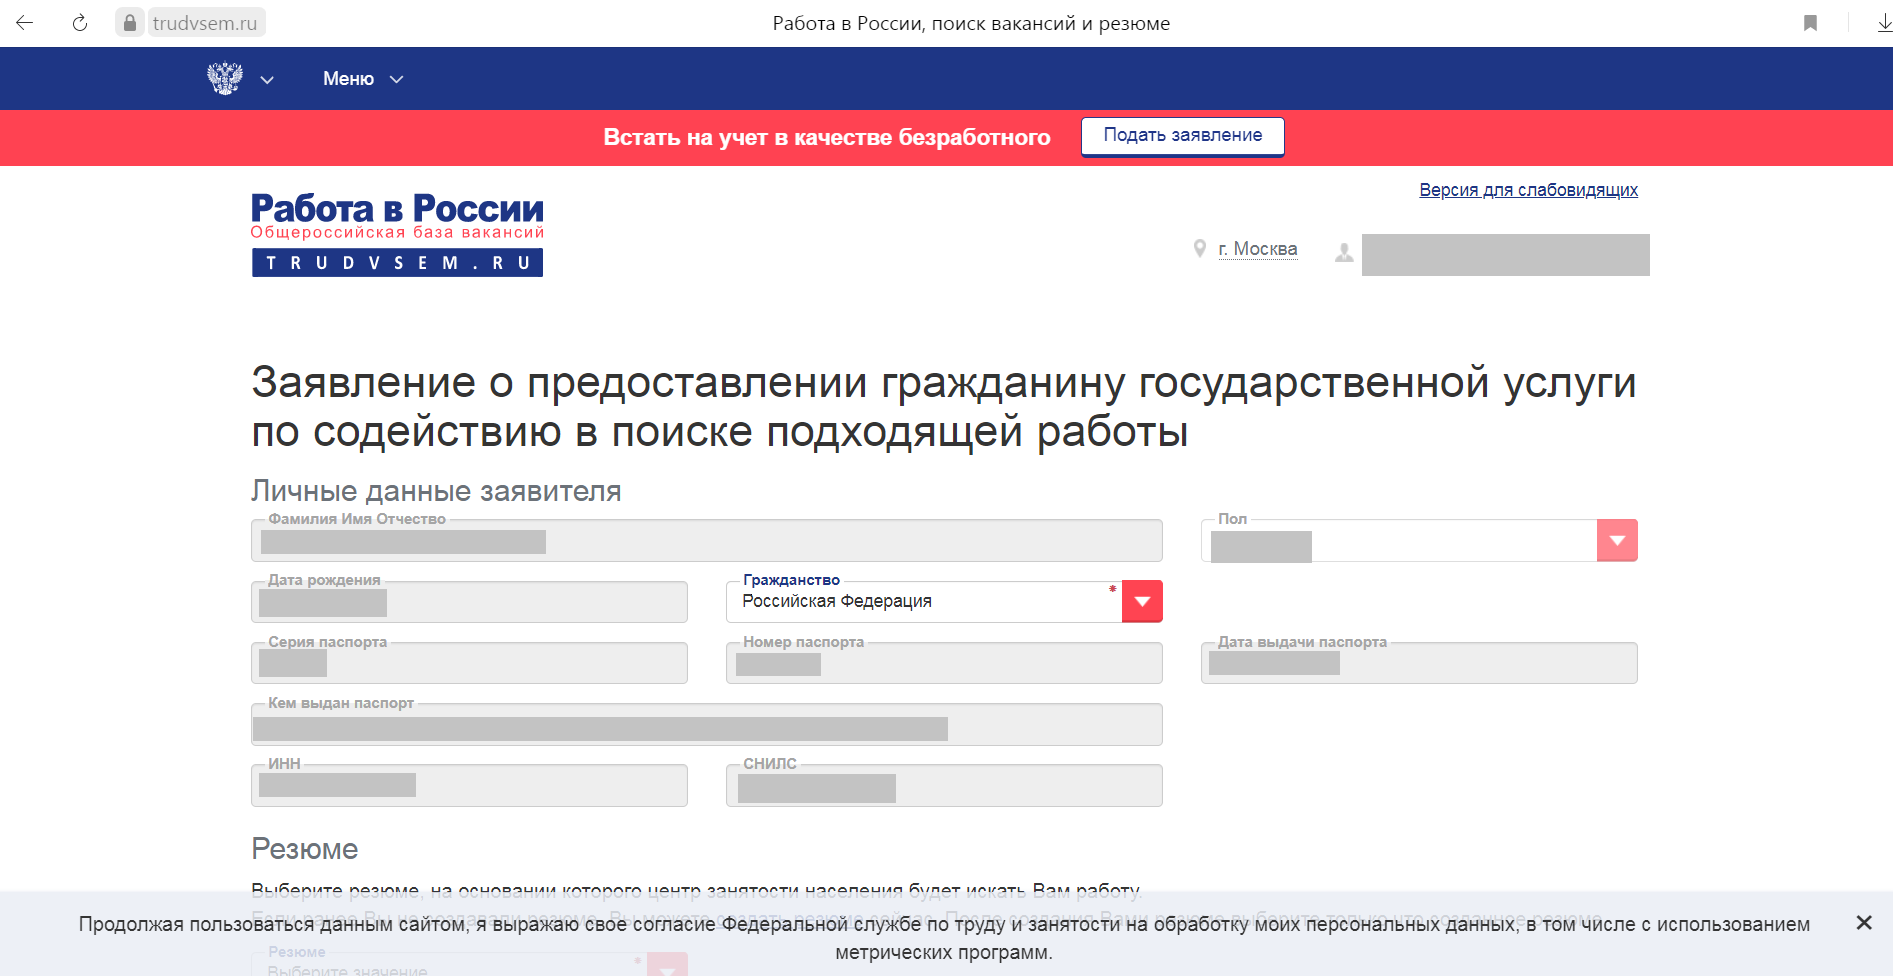1893x976 pixels.
Task: Reload the page with refresh icon
Action: 80,23
